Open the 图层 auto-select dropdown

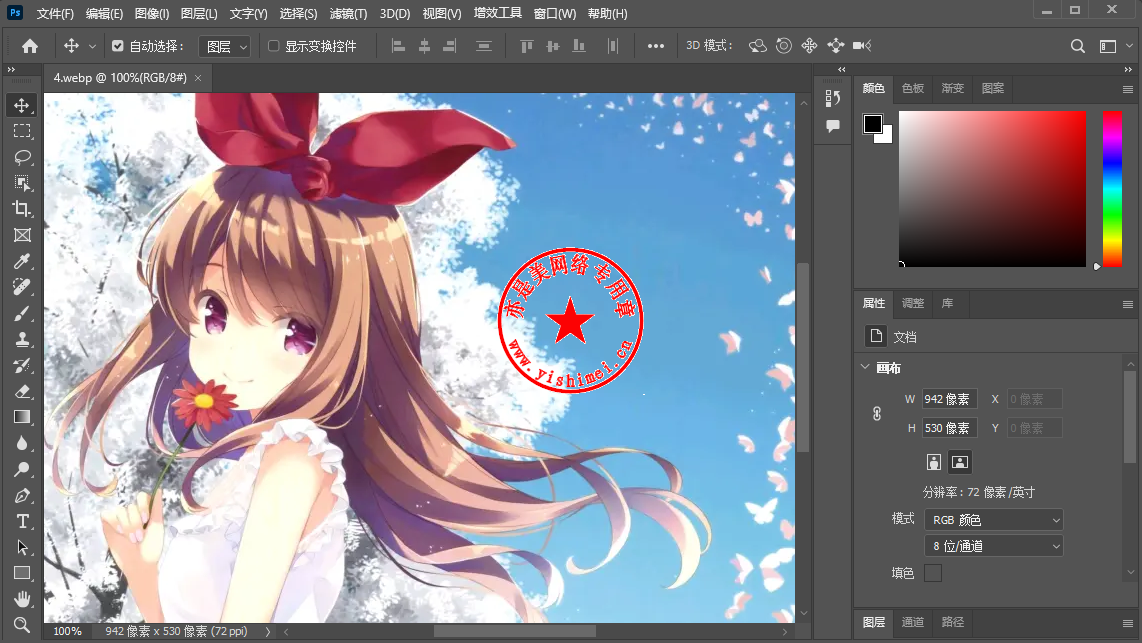225,47
